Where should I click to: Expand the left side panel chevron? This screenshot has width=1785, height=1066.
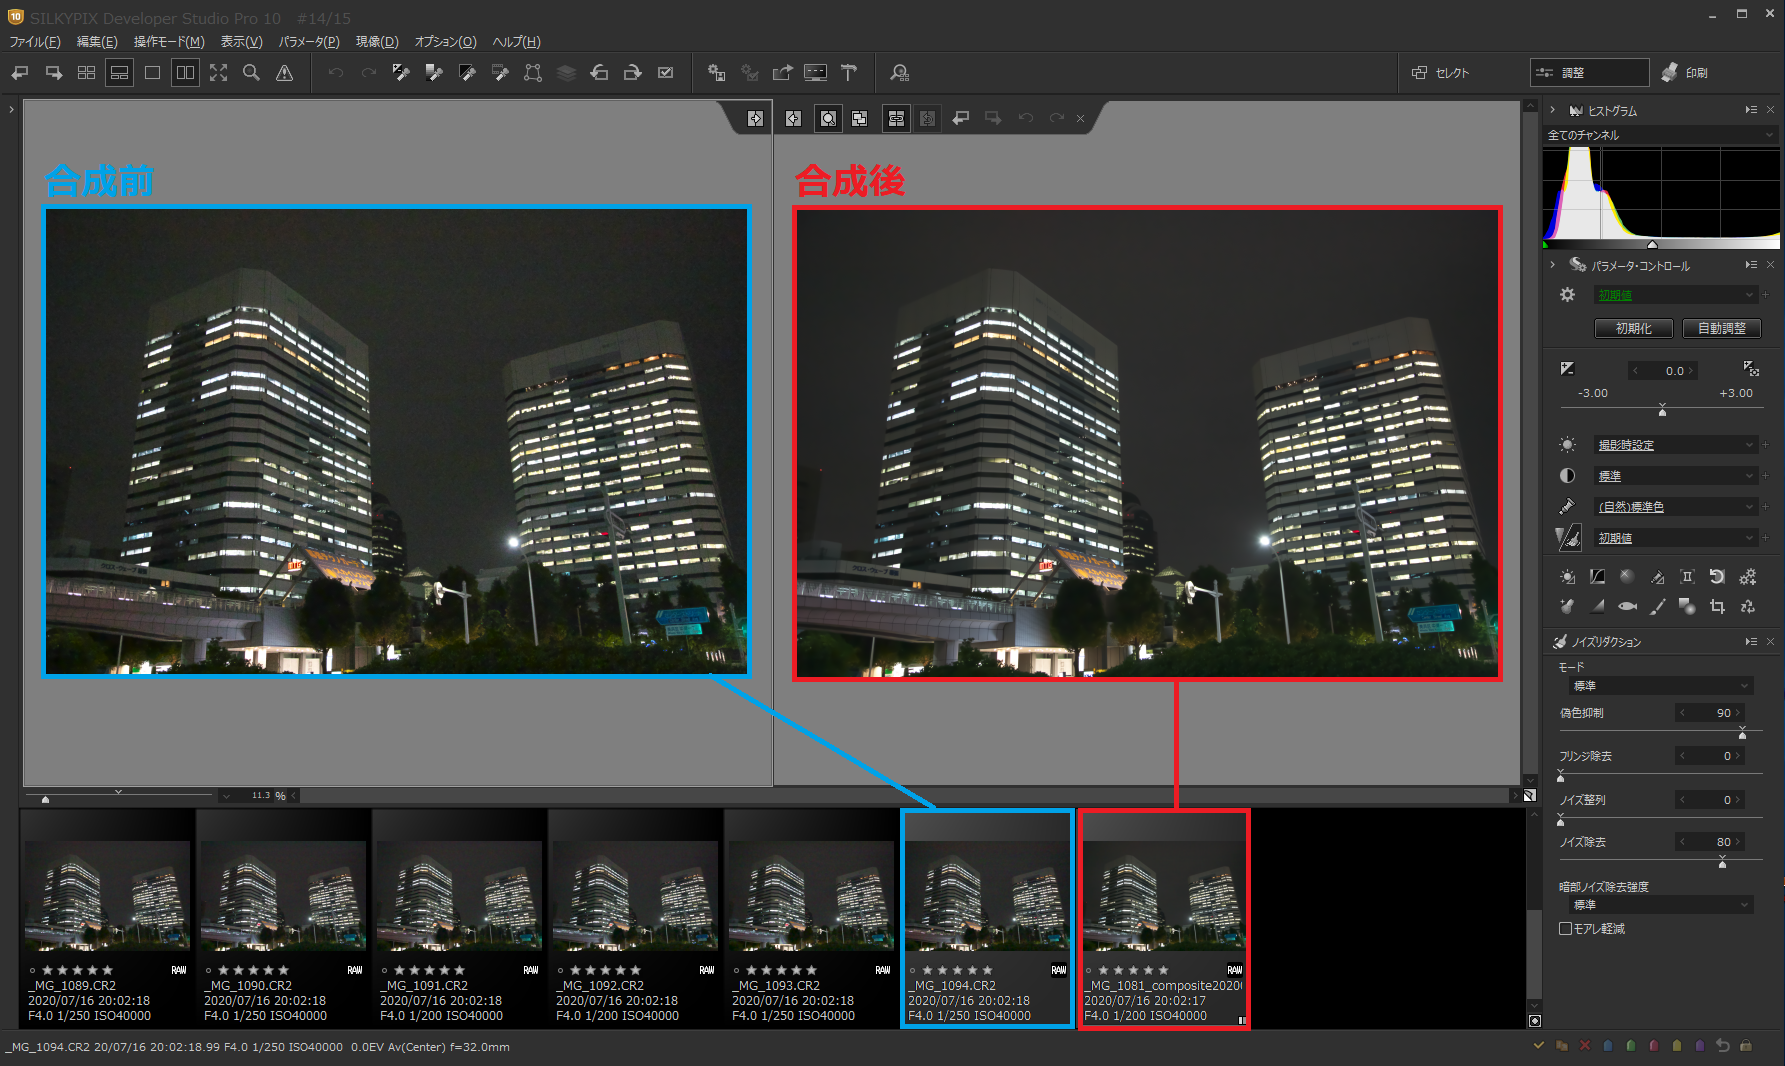click(11, 109)
